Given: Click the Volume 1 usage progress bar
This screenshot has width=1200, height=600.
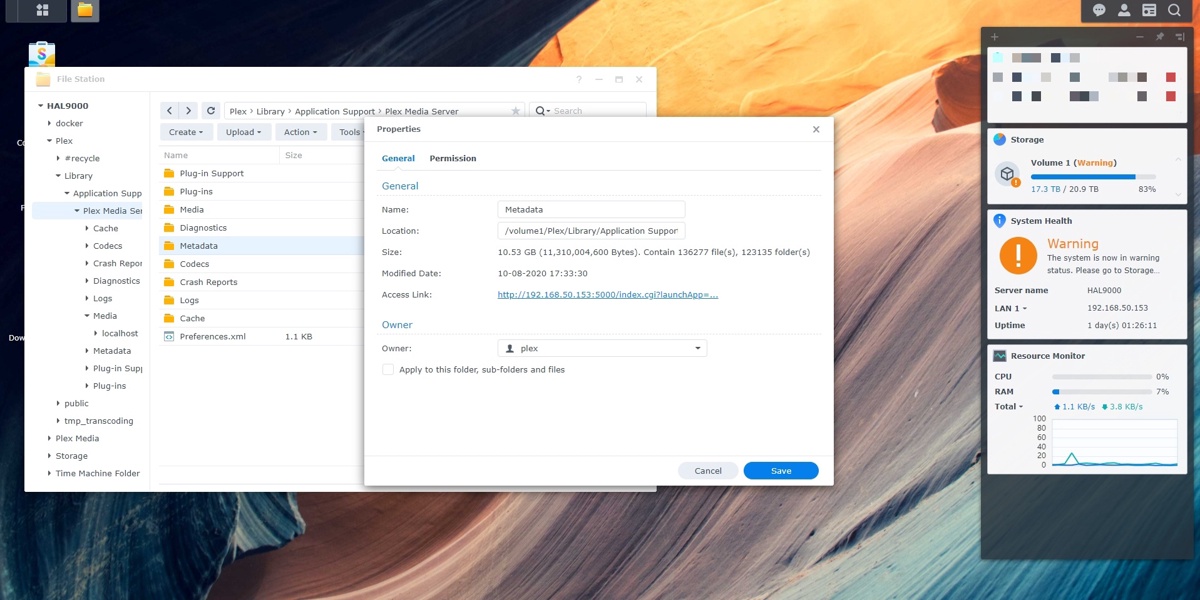Looking at the screenshot, I should 1093,177.
